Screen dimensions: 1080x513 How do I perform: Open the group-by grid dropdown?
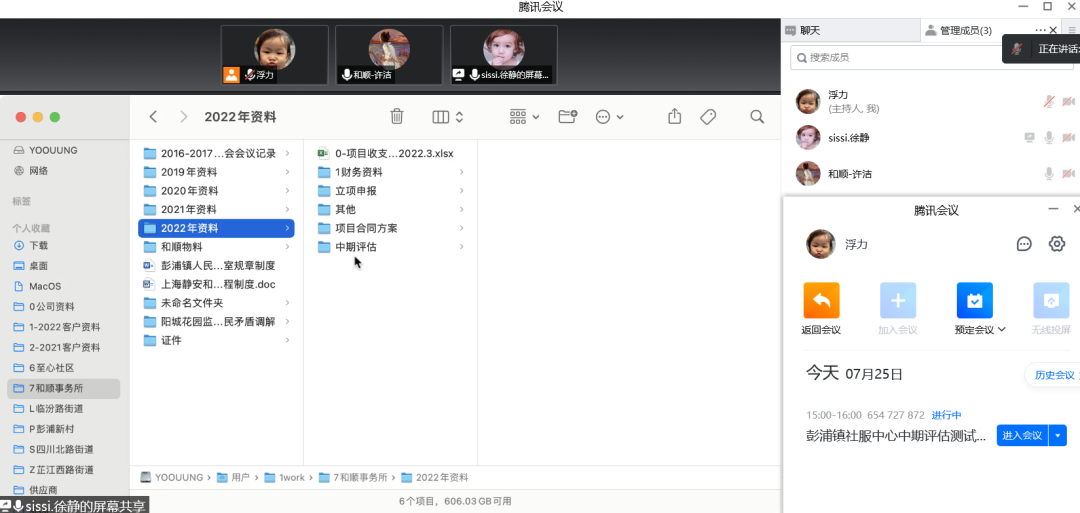pyautogui.click(x=524, y=117)
